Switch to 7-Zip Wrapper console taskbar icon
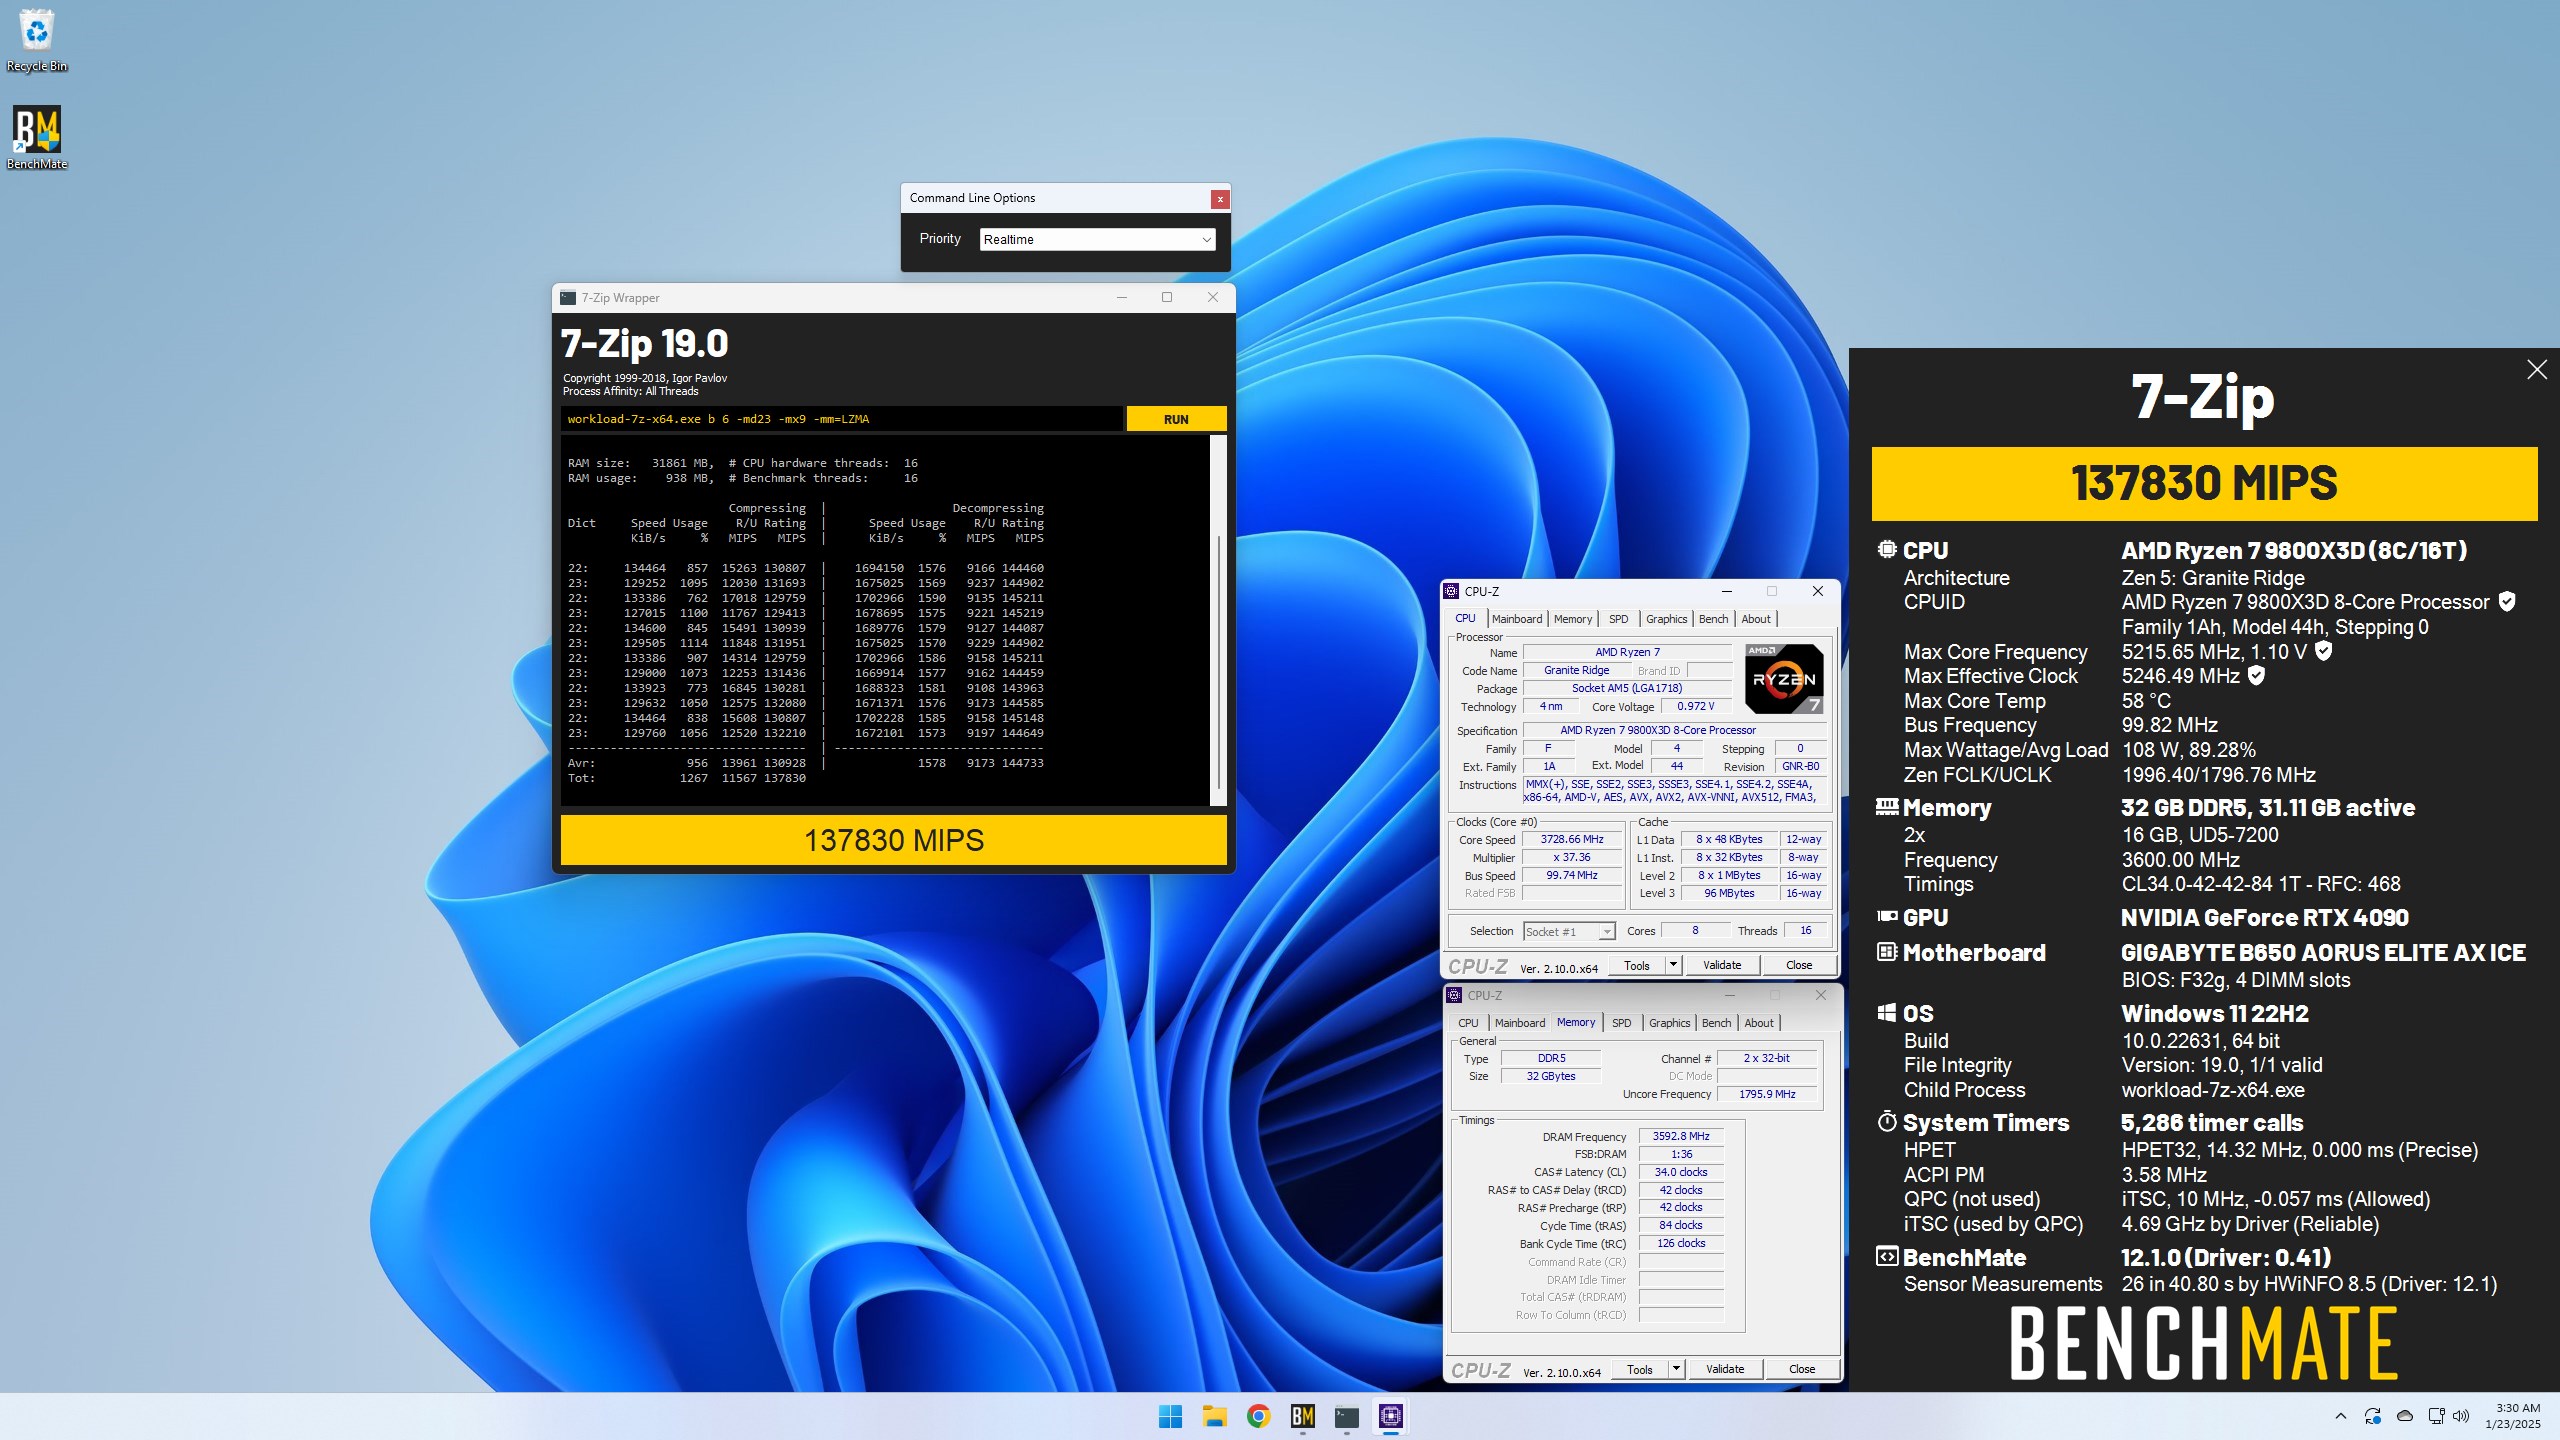 [1346, 1416]
